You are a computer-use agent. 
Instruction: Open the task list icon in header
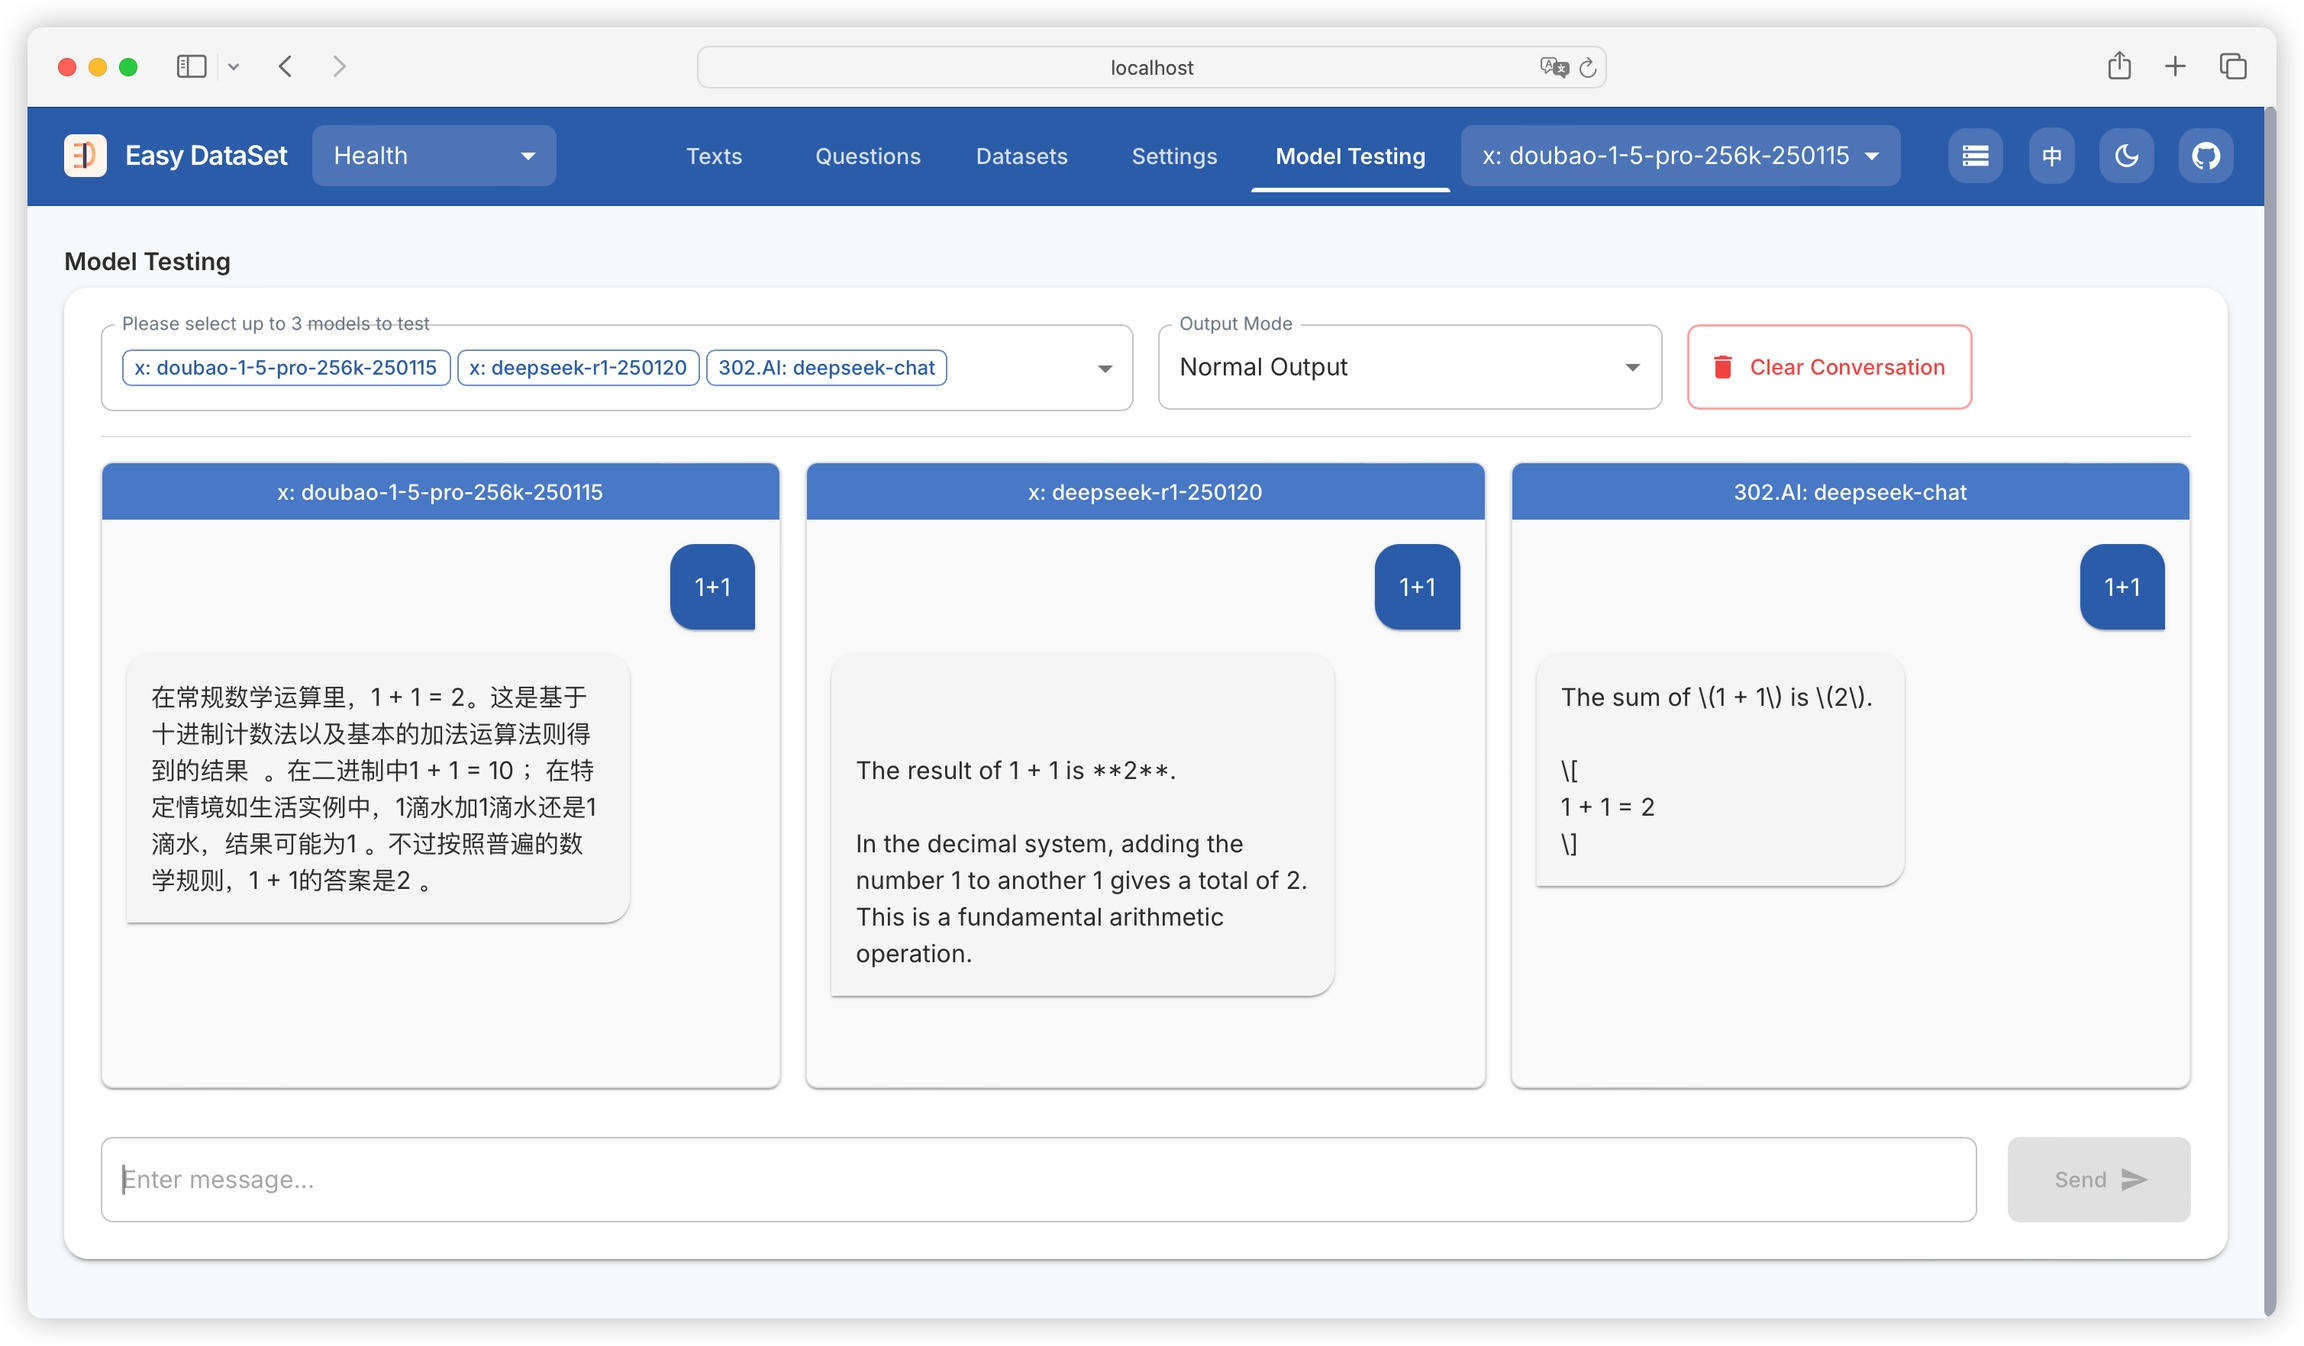click(1975, 156)
